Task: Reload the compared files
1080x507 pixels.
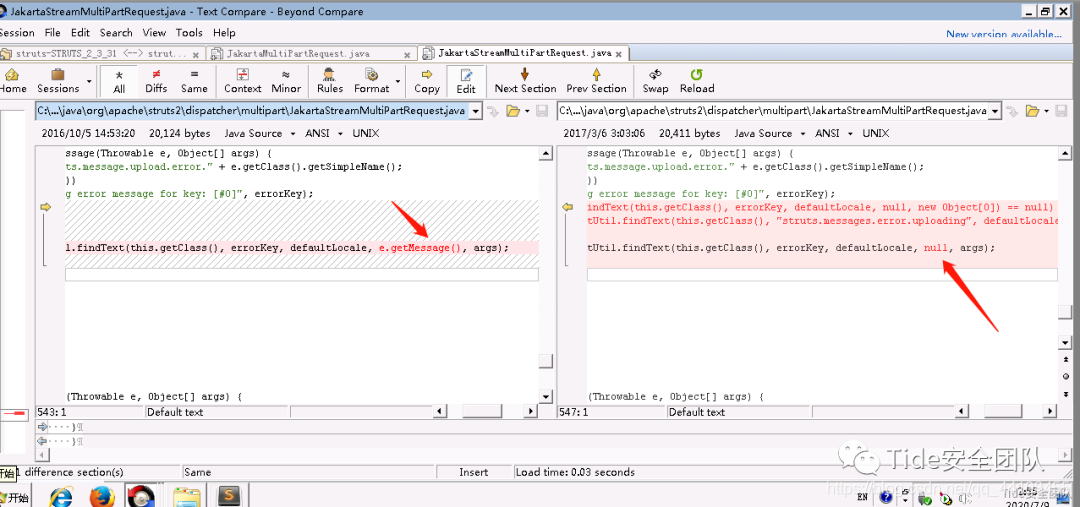Action: click(x=696, y=81)
